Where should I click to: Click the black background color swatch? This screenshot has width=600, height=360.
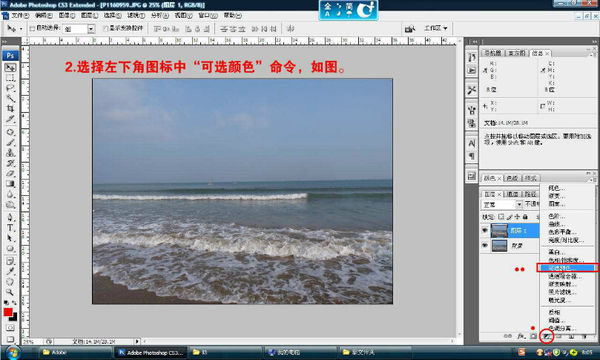tap(14, 318)
